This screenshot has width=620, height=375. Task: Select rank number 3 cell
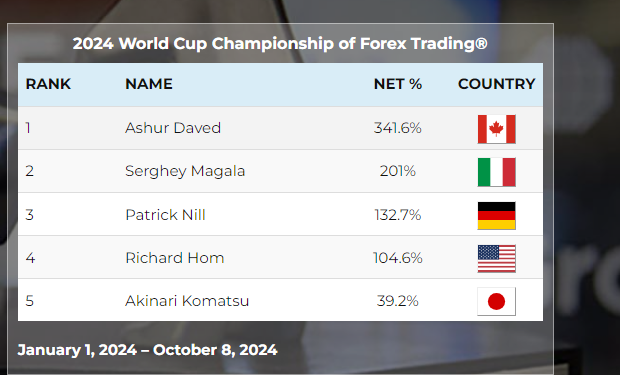30,215
